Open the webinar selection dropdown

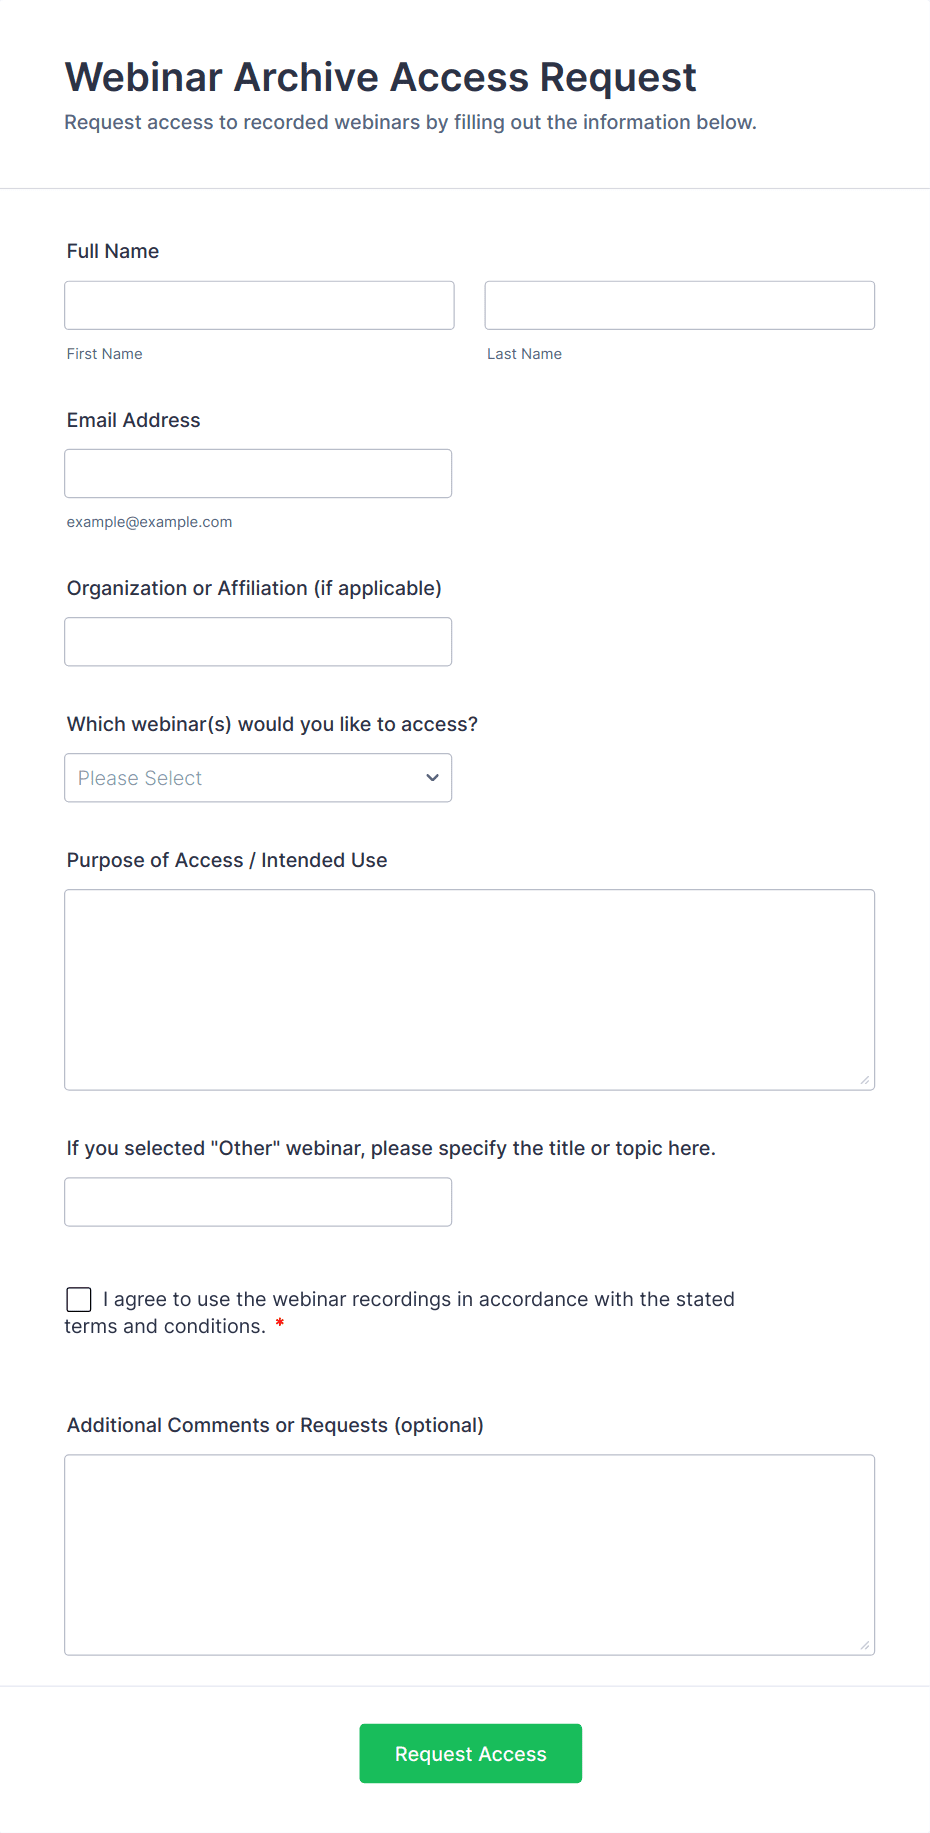pos(258,777)
